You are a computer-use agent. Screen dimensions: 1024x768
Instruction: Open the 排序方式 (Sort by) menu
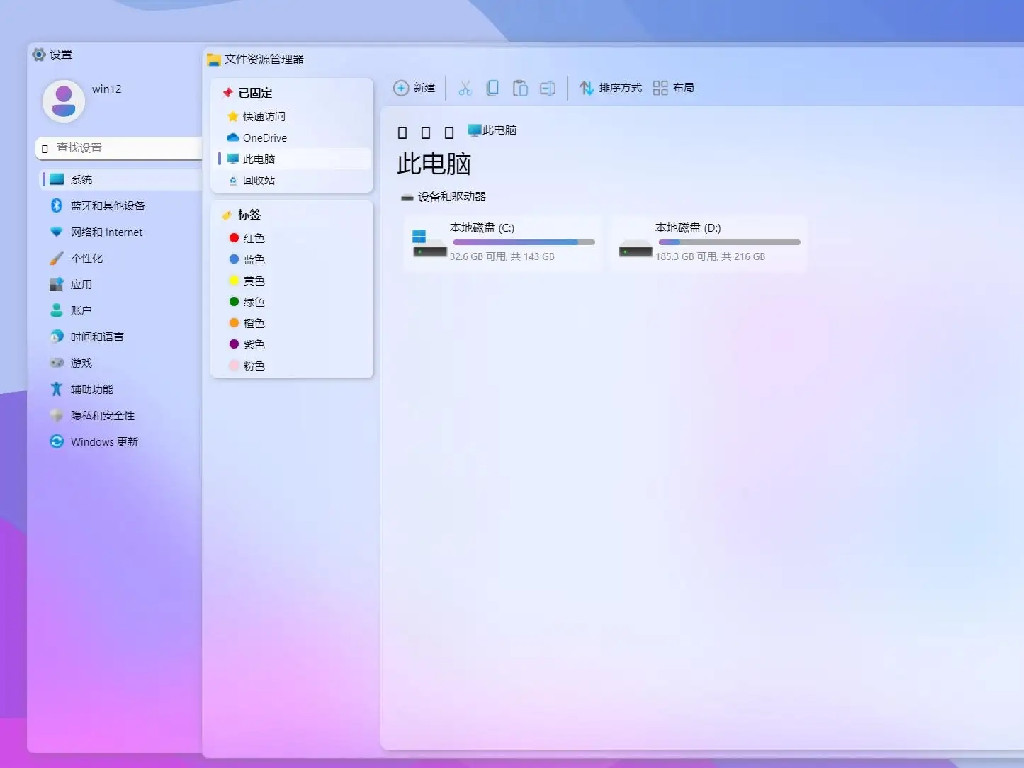pos(610,88)
